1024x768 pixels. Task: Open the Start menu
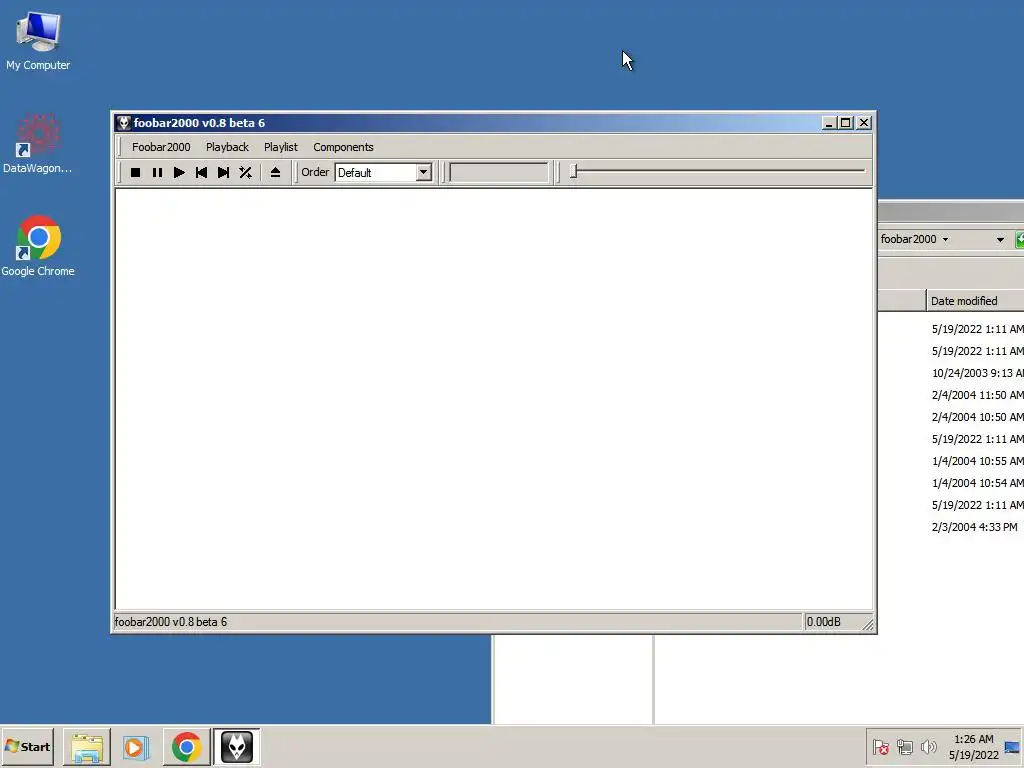click(27, 746)
